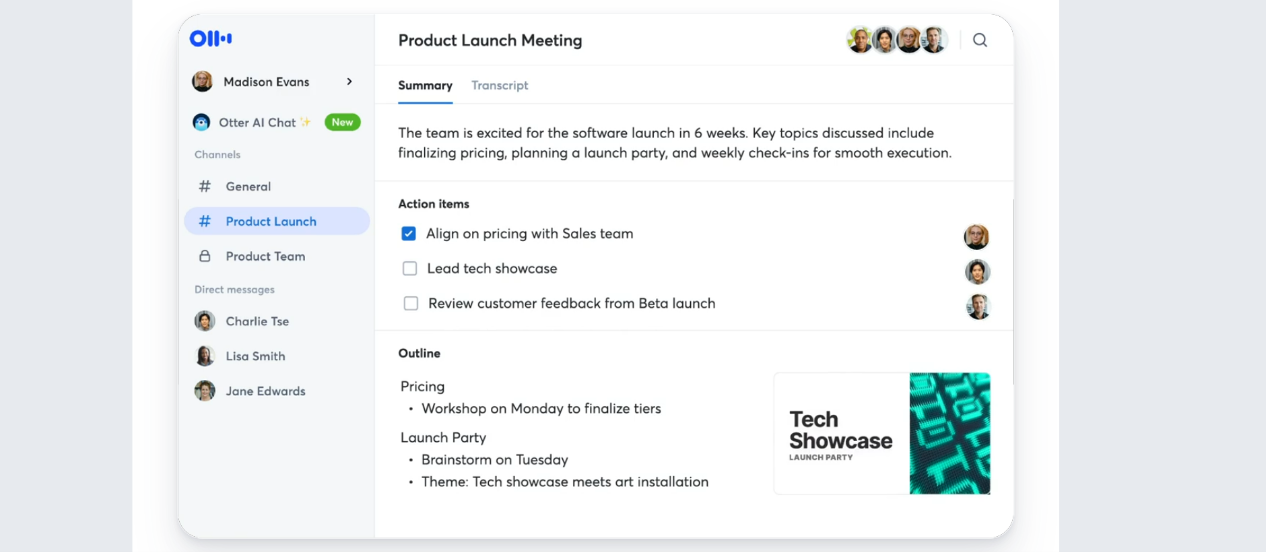Image resolution: width=1266 pixels, height=552 pixels.
Task: Open direct message with Jane Edwards
Action: pyautogui.click(x=265, y=391)
